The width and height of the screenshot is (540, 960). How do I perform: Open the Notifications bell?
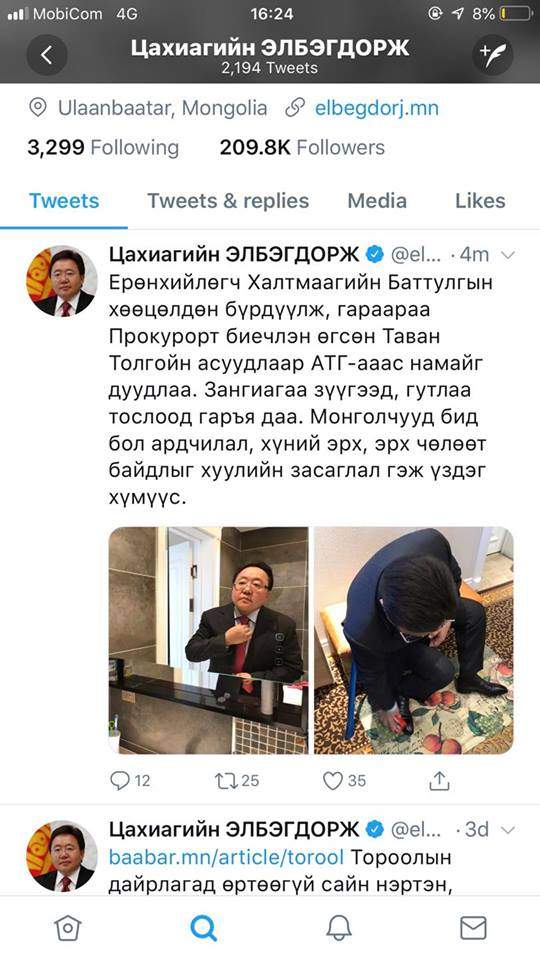339,928
